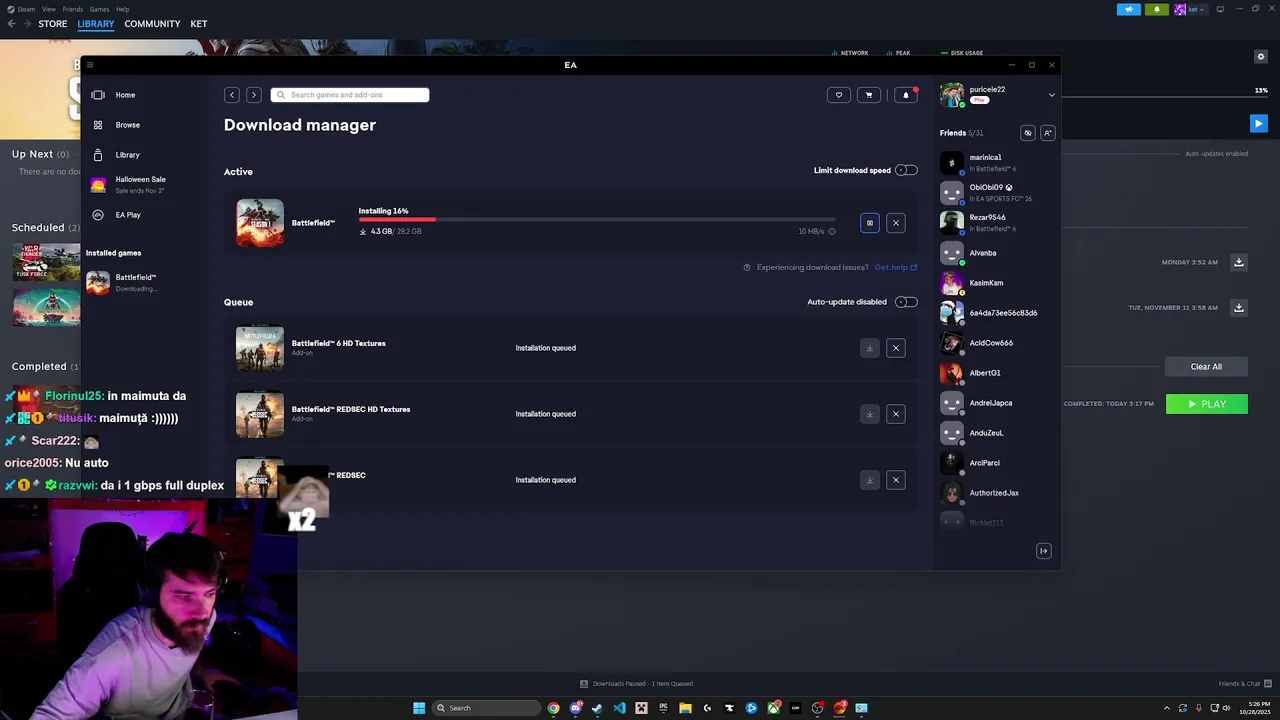This screenshot has height=720, width=1280.
Task: Click the Battlefield install progress bar
Action: pos(597,219)
